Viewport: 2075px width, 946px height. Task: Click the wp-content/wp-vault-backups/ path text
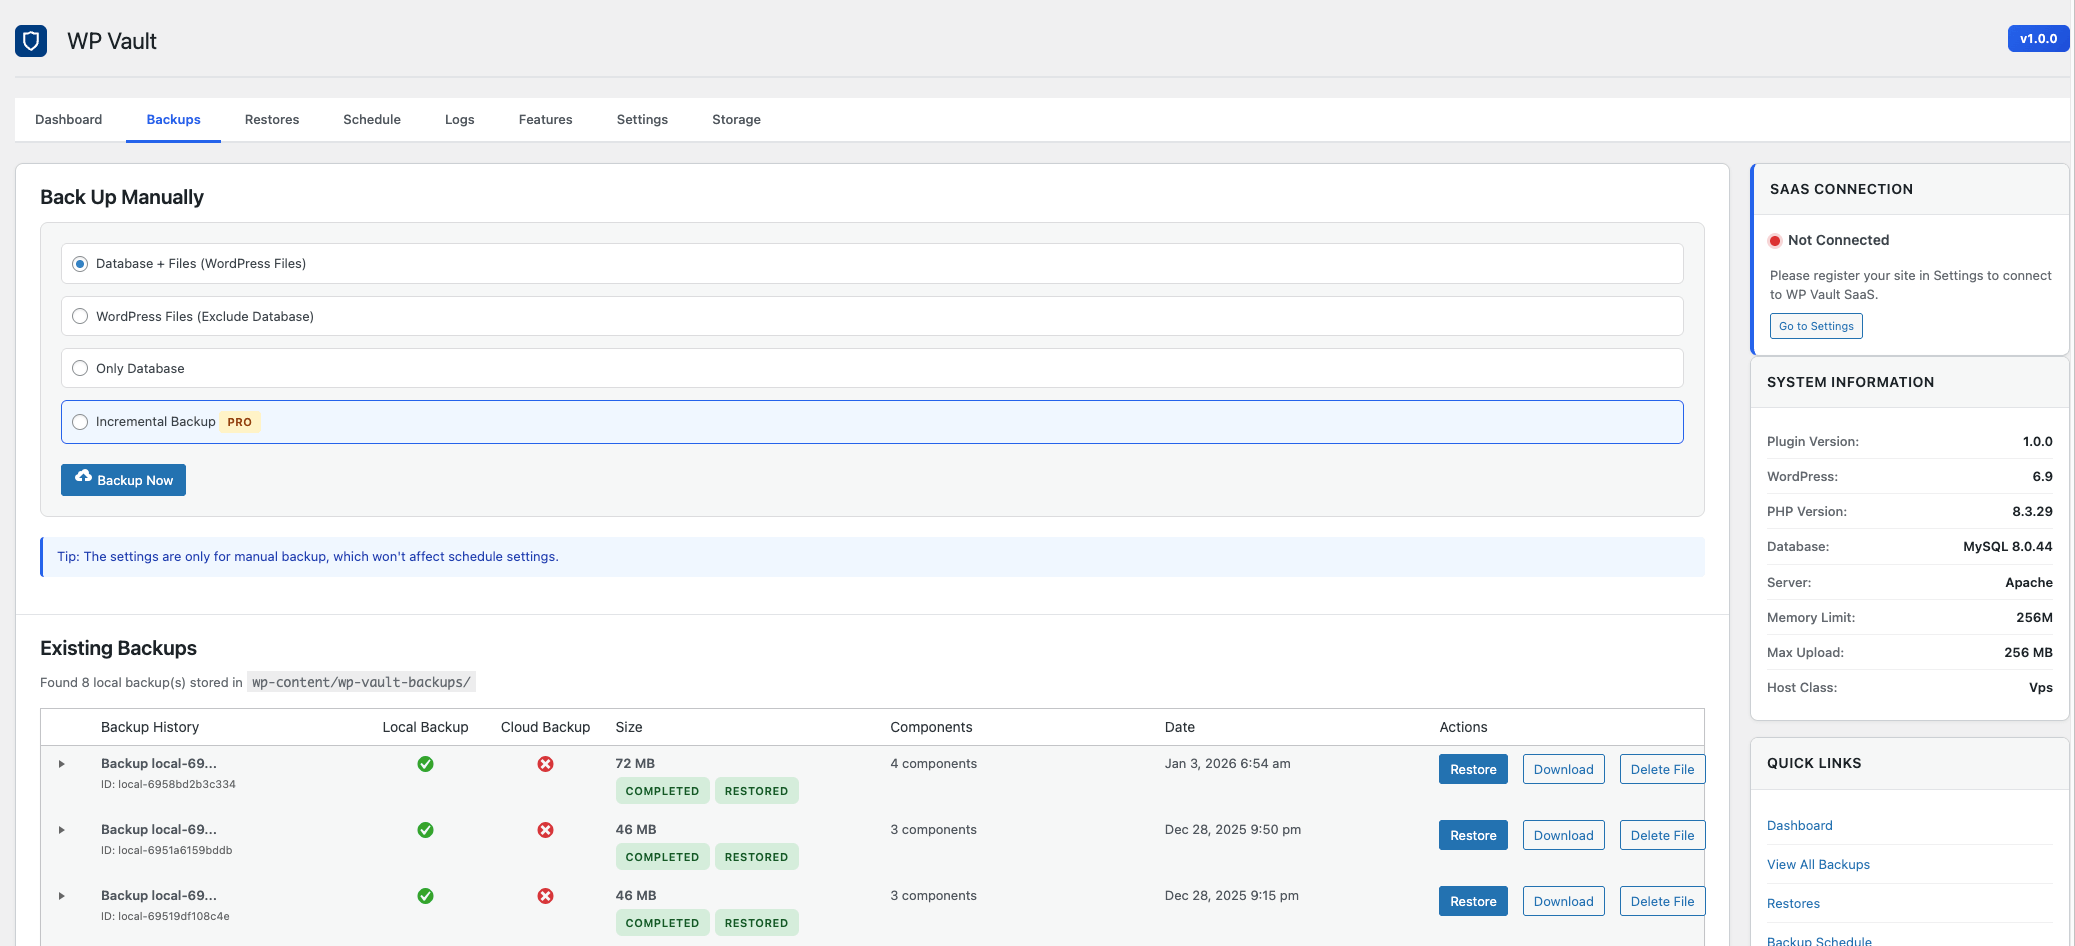[361, 682]
